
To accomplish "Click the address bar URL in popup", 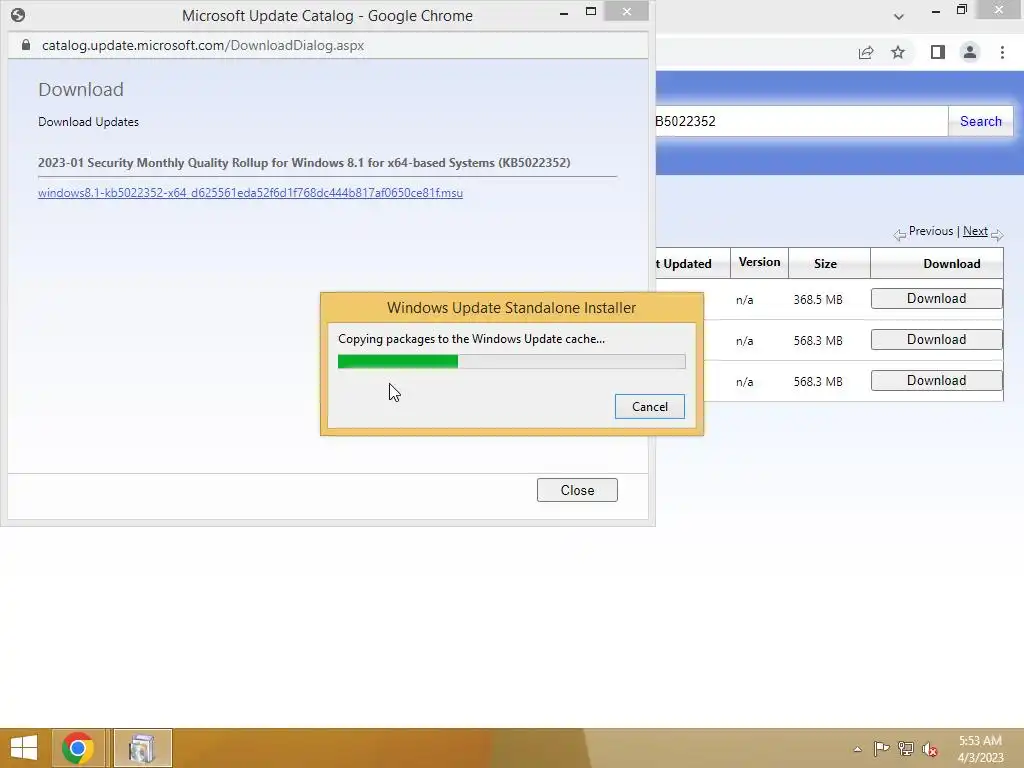I will click(203, 45).
